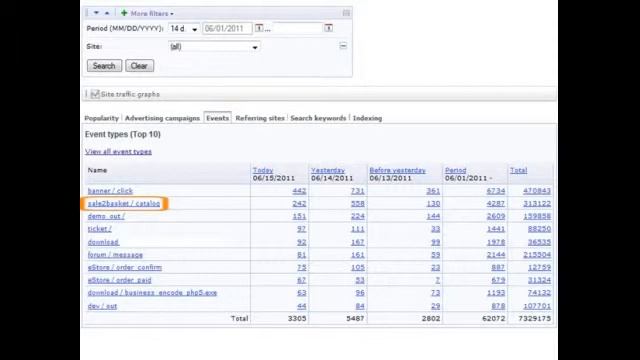This screenshot has width=640, height=360.
Task: Click the Search button
Action: [x=104, y=66]
